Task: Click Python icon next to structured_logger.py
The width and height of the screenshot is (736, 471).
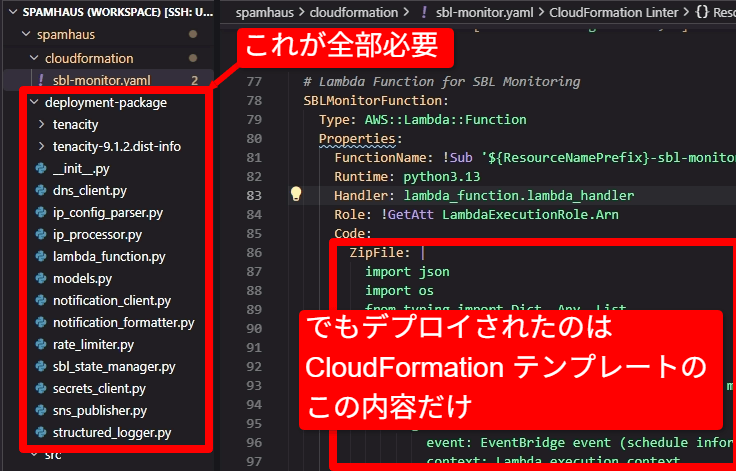Action: [x=40, y=433]
